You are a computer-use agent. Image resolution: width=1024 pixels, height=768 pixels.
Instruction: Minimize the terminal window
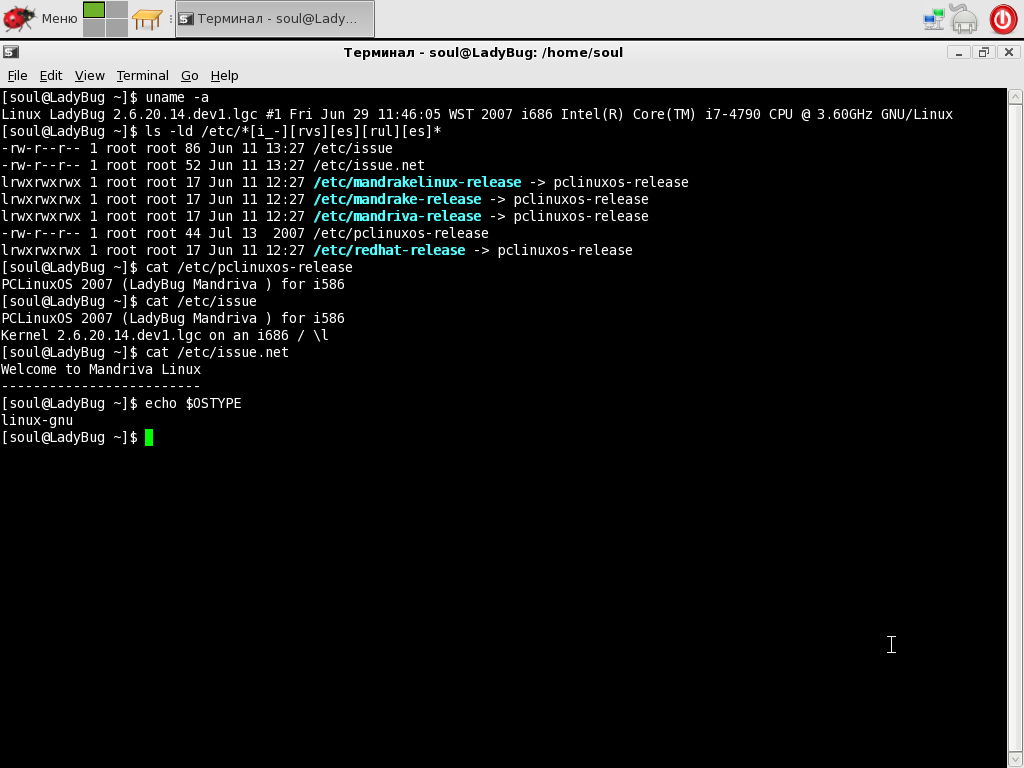click(959, 52)
